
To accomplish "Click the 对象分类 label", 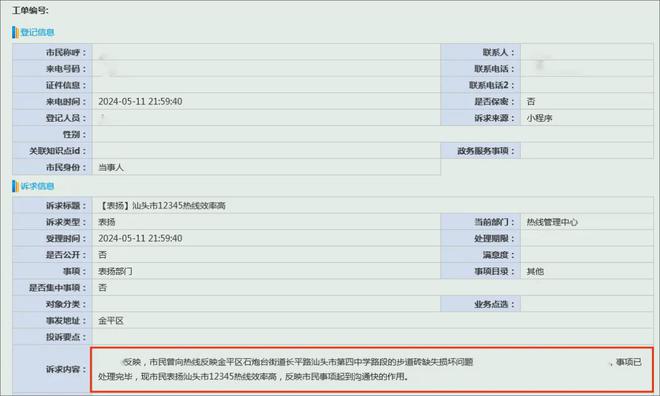I will pyautogui.click(x=66, y=304).
